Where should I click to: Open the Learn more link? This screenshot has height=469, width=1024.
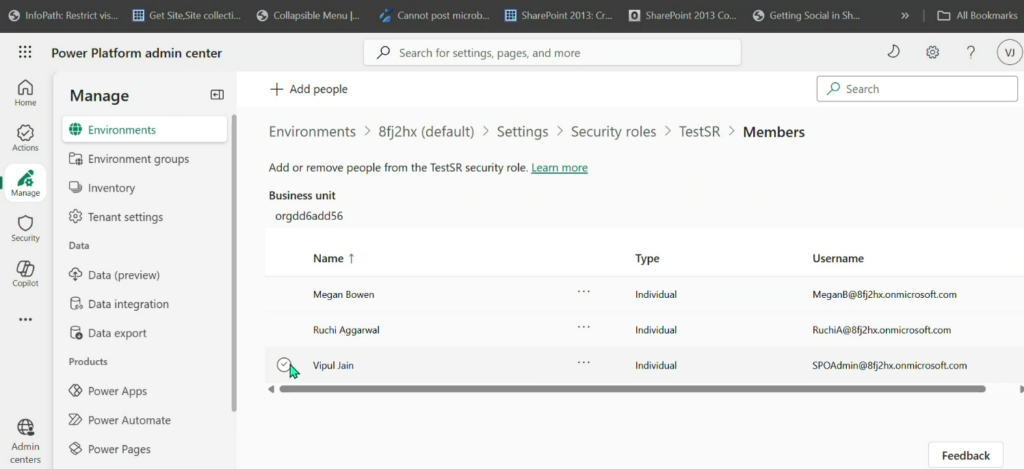click(559, 167)
